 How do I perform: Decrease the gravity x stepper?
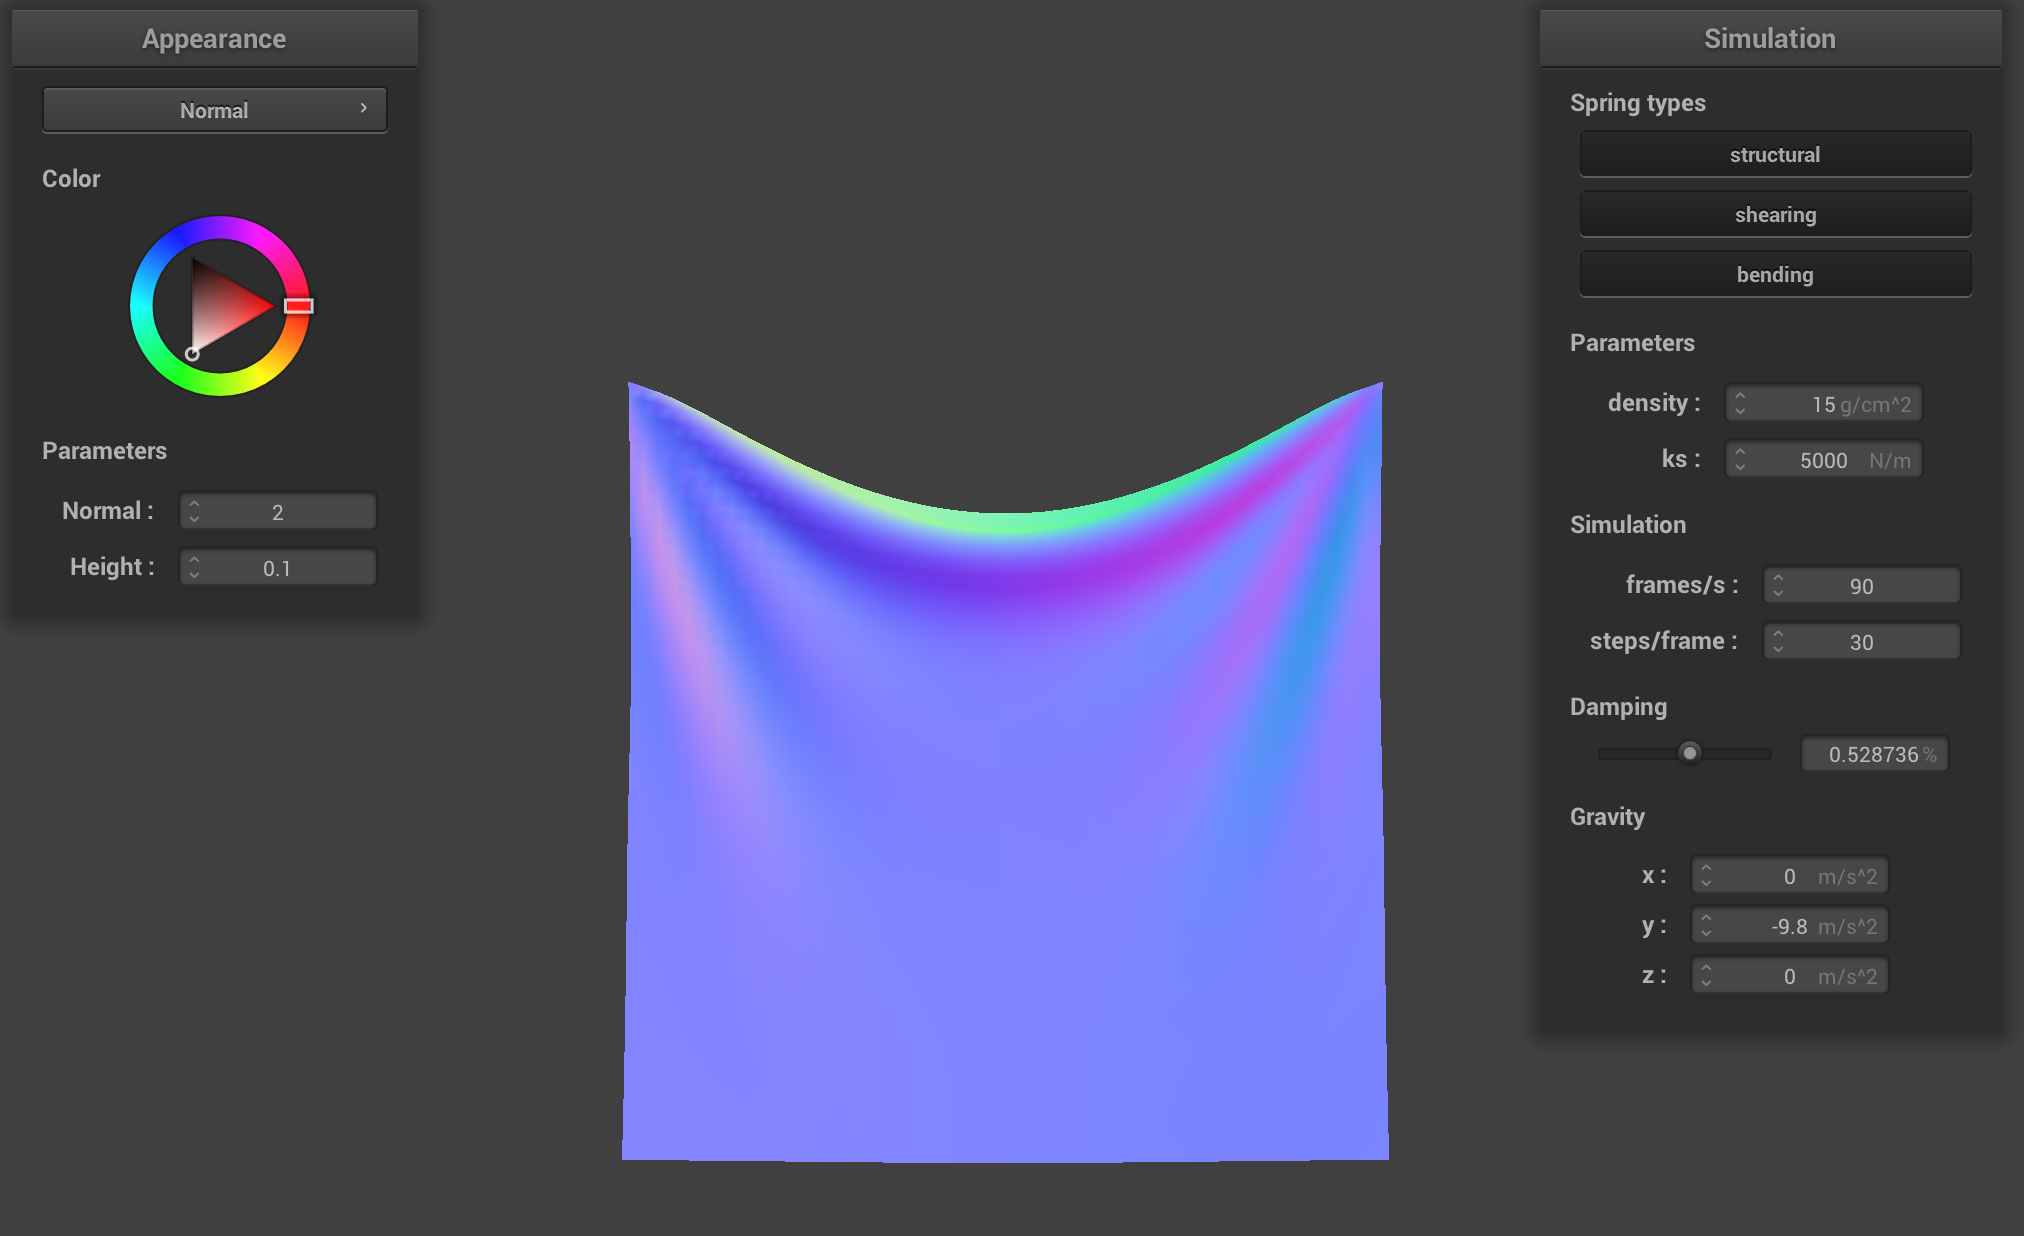1706,883
